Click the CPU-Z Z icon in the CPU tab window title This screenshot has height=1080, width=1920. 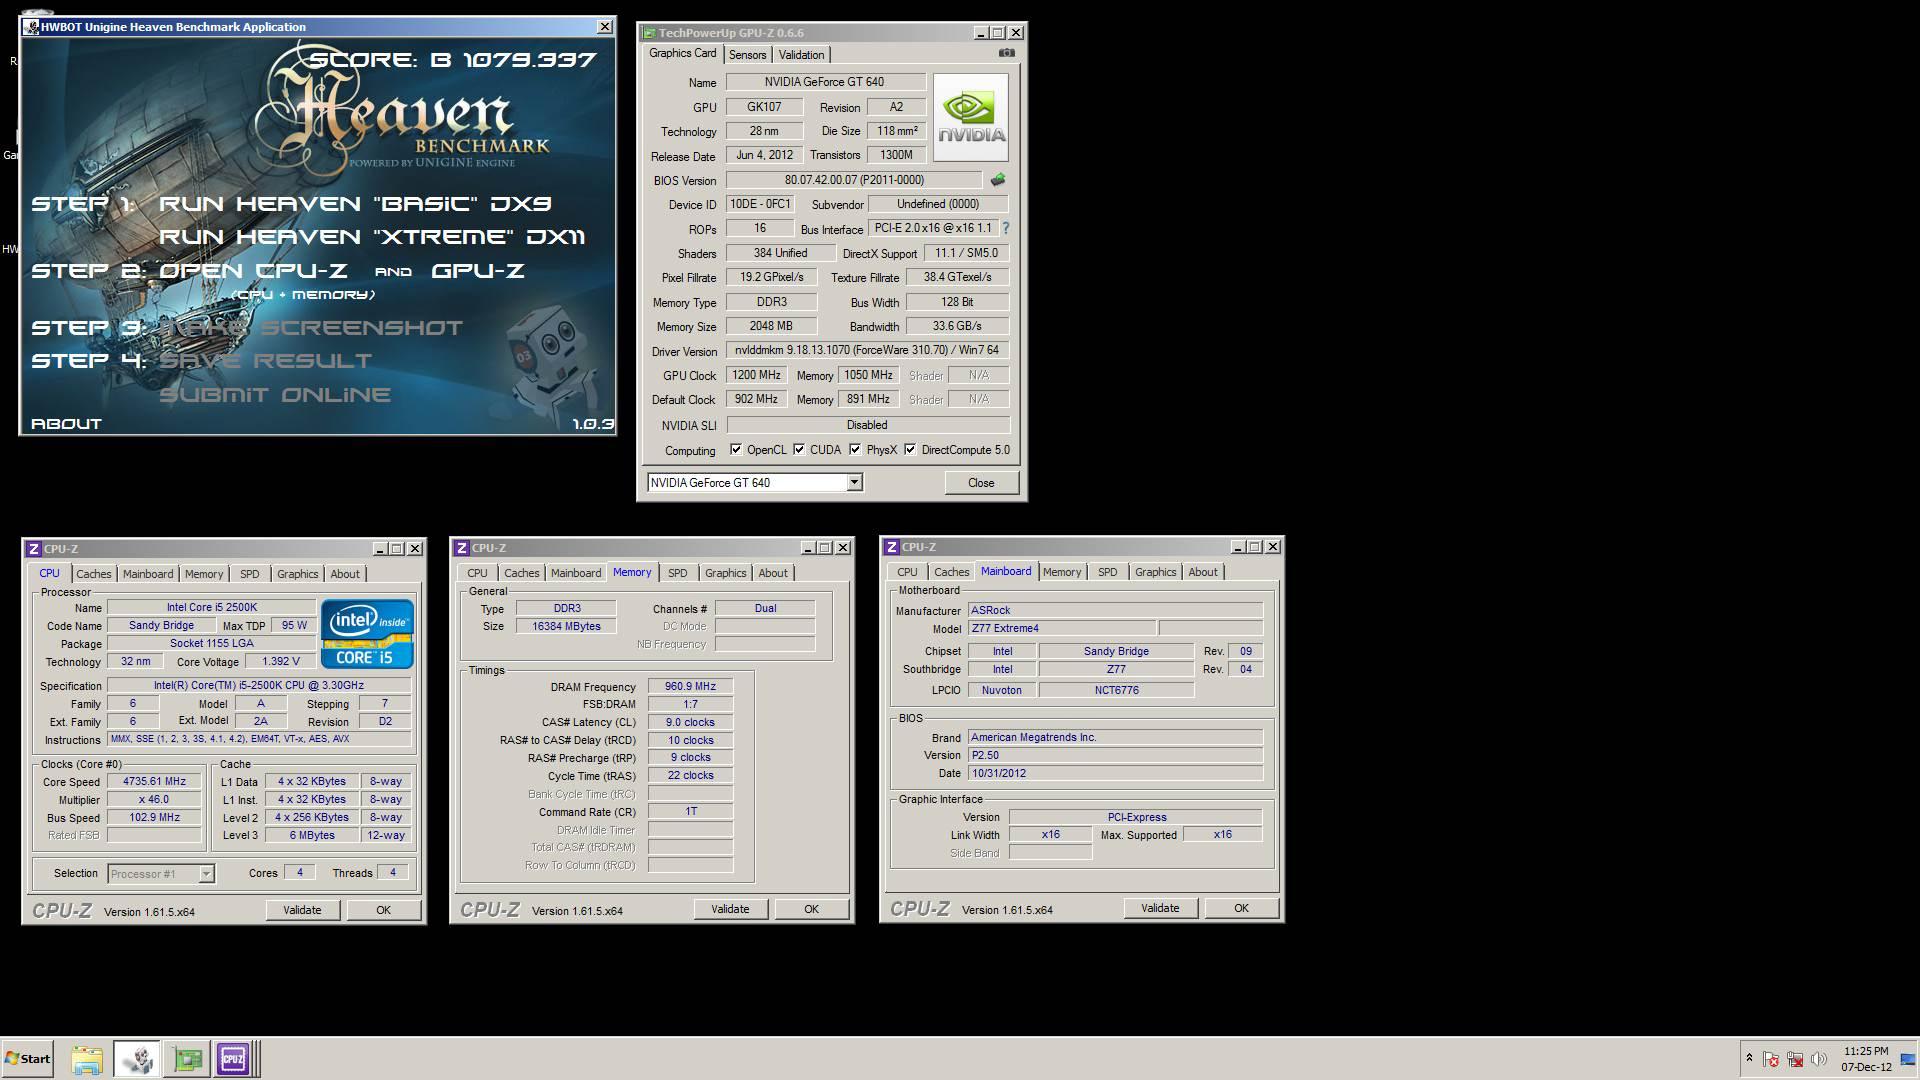tap(34, 549)
